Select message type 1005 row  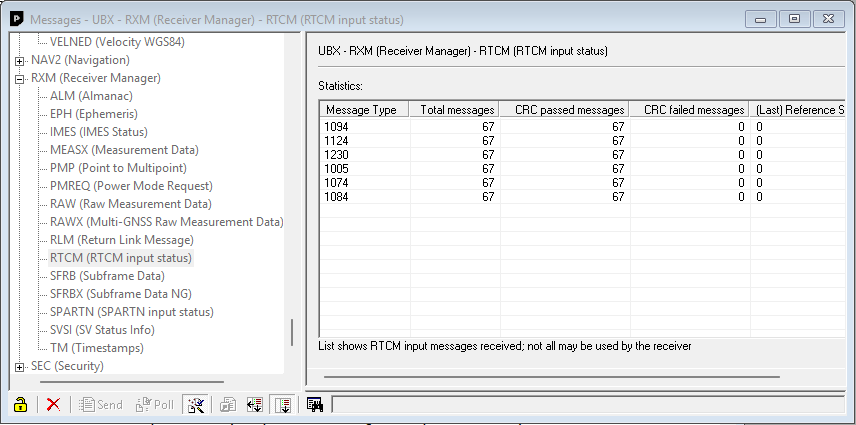[582, 169]
